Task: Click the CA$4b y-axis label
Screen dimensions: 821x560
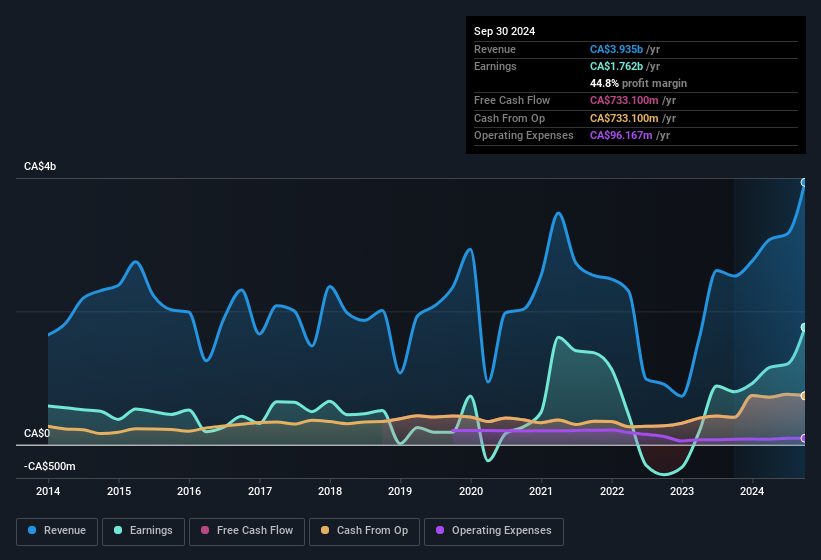Action: pos(40,166)
